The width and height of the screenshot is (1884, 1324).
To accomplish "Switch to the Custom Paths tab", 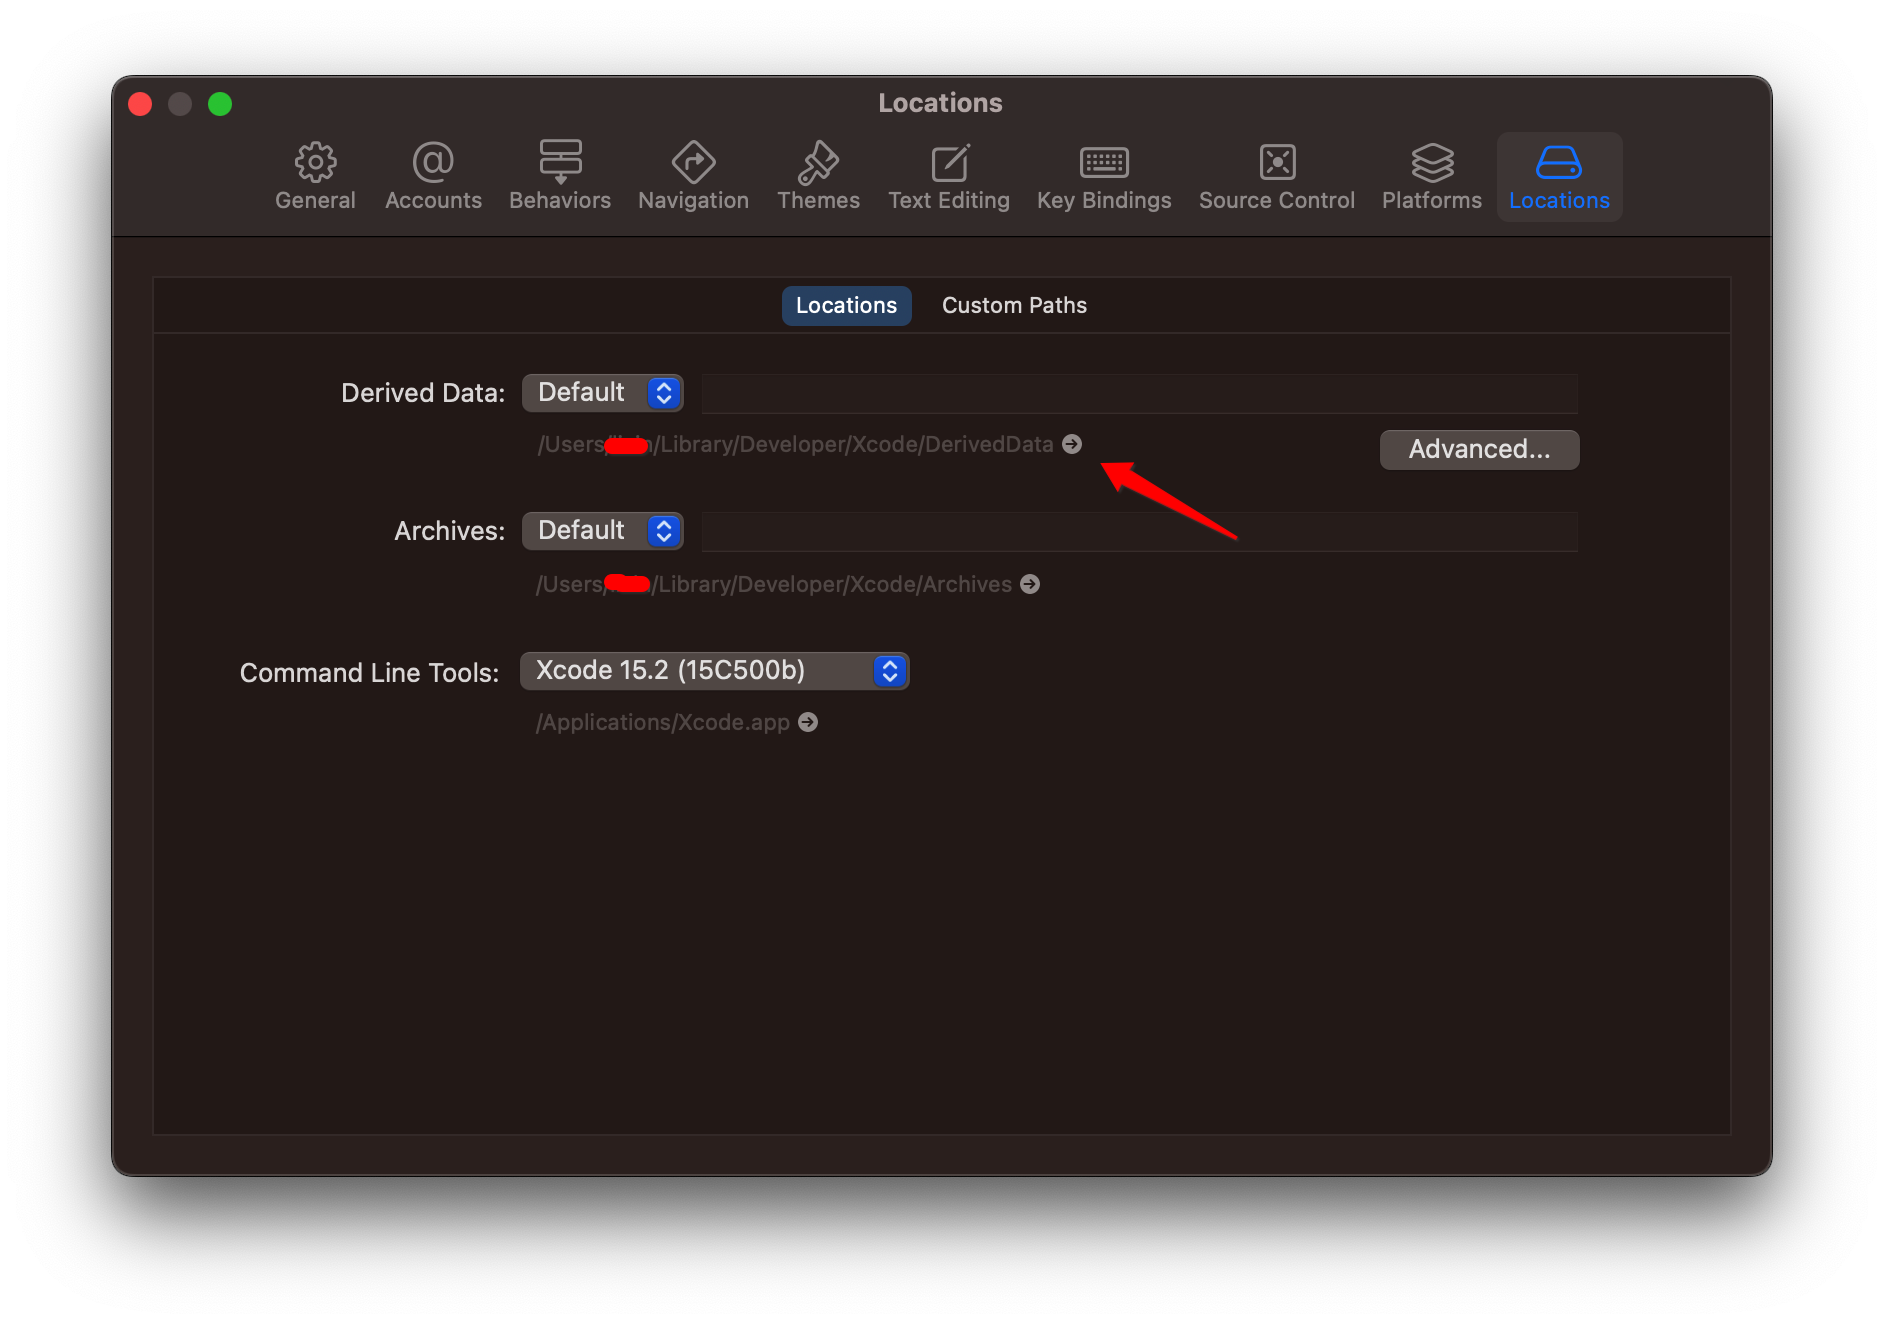I will click(x=1013, y=305).
